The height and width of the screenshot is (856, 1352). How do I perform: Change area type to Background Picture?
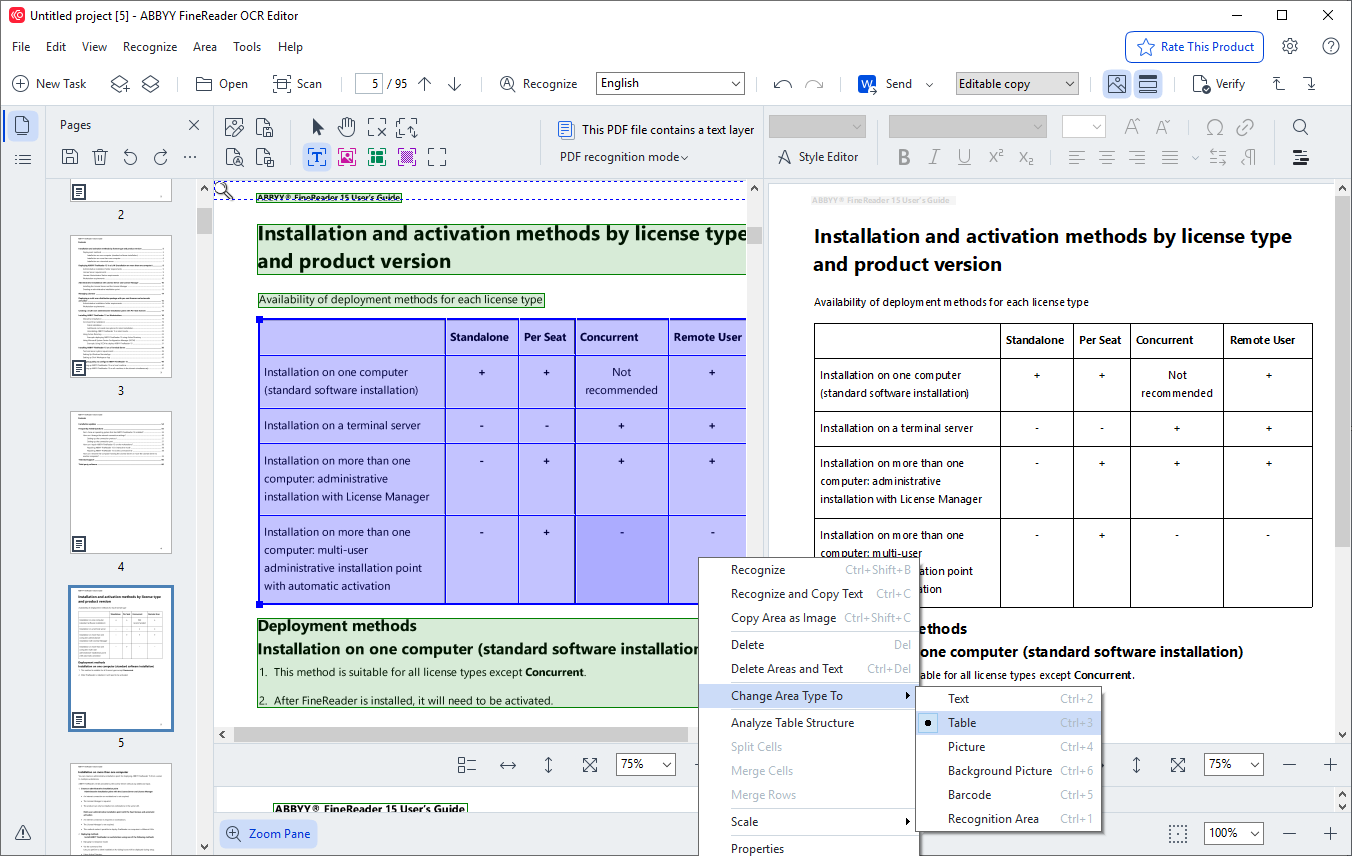(x=1008, y=771)
